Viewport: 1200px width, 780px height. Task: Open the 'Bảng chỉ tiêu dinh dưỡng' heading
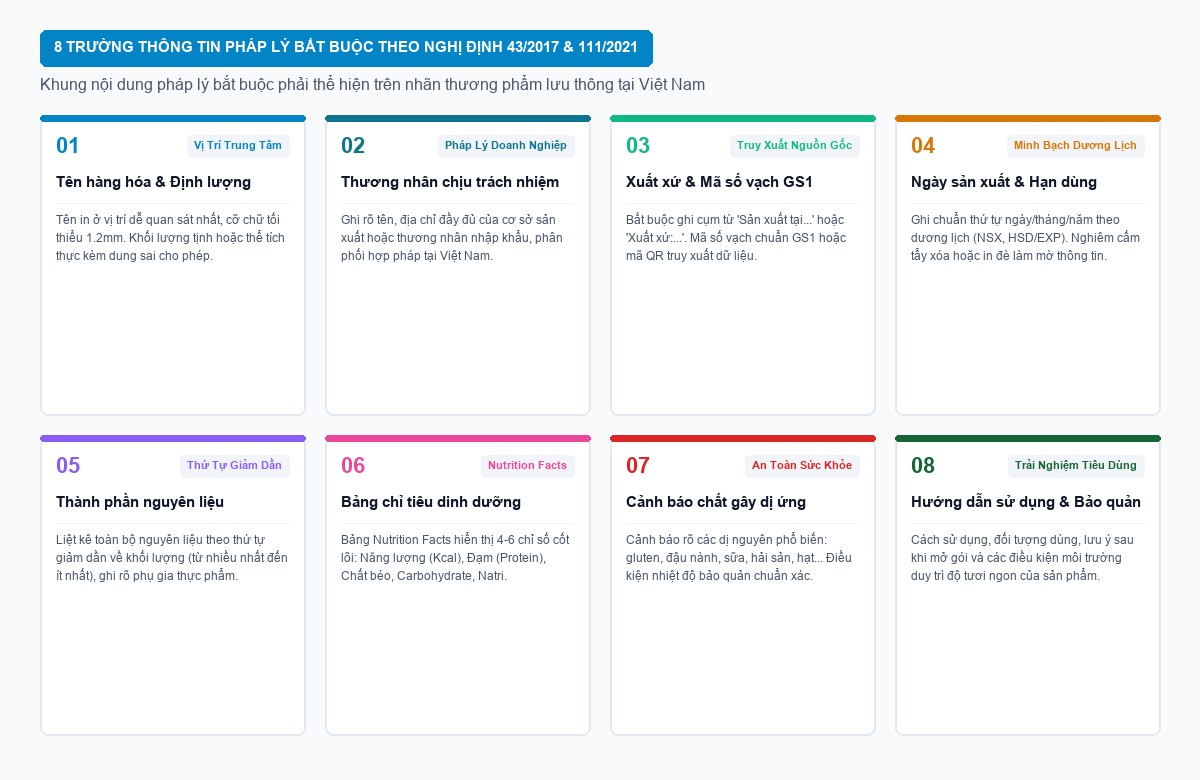pyautogui.click(x=431, y=502)
